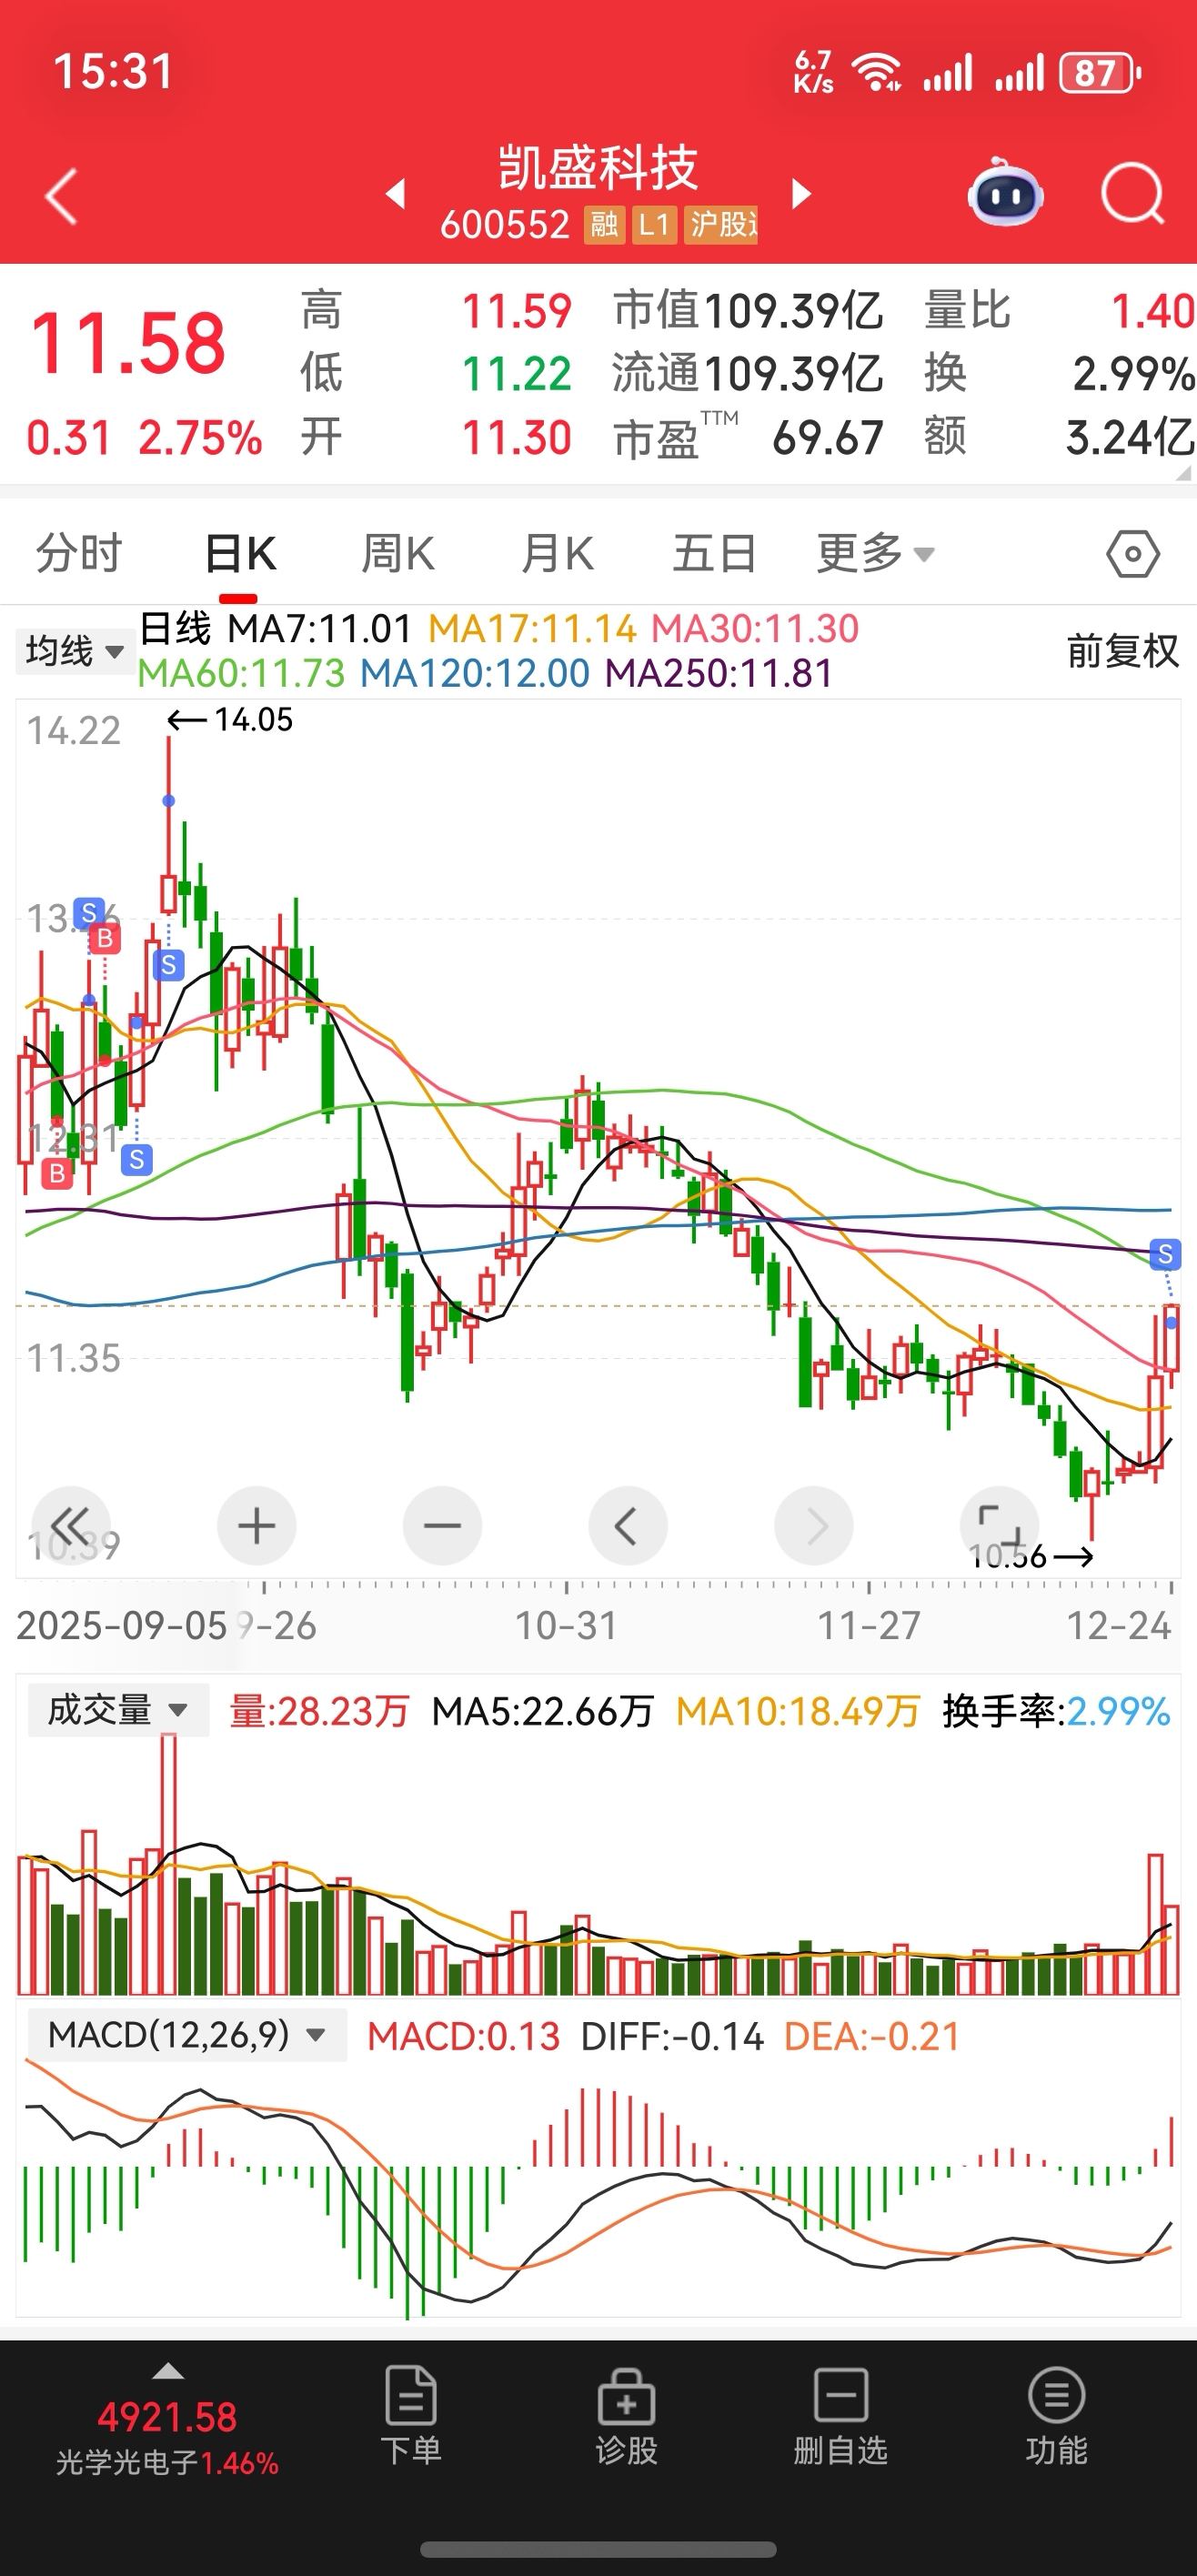The image size is (1197, 2576).
Task: Open chart settings hexagon icon
Action: [1133, 554]
